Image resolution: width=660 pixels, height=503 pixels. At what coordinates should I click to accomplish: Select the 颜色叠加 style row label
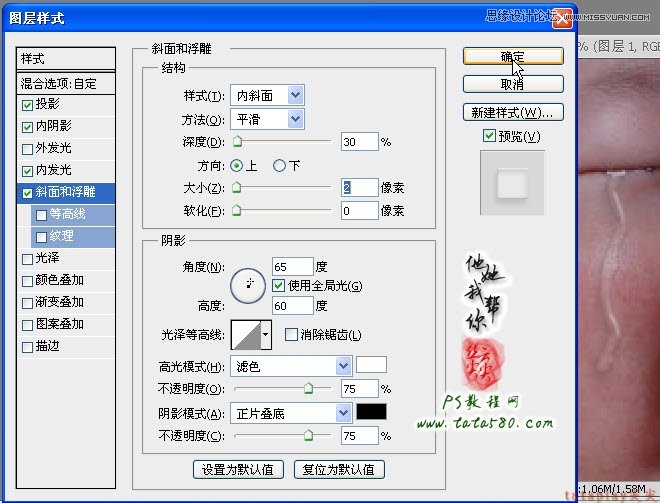pos(59,280)
